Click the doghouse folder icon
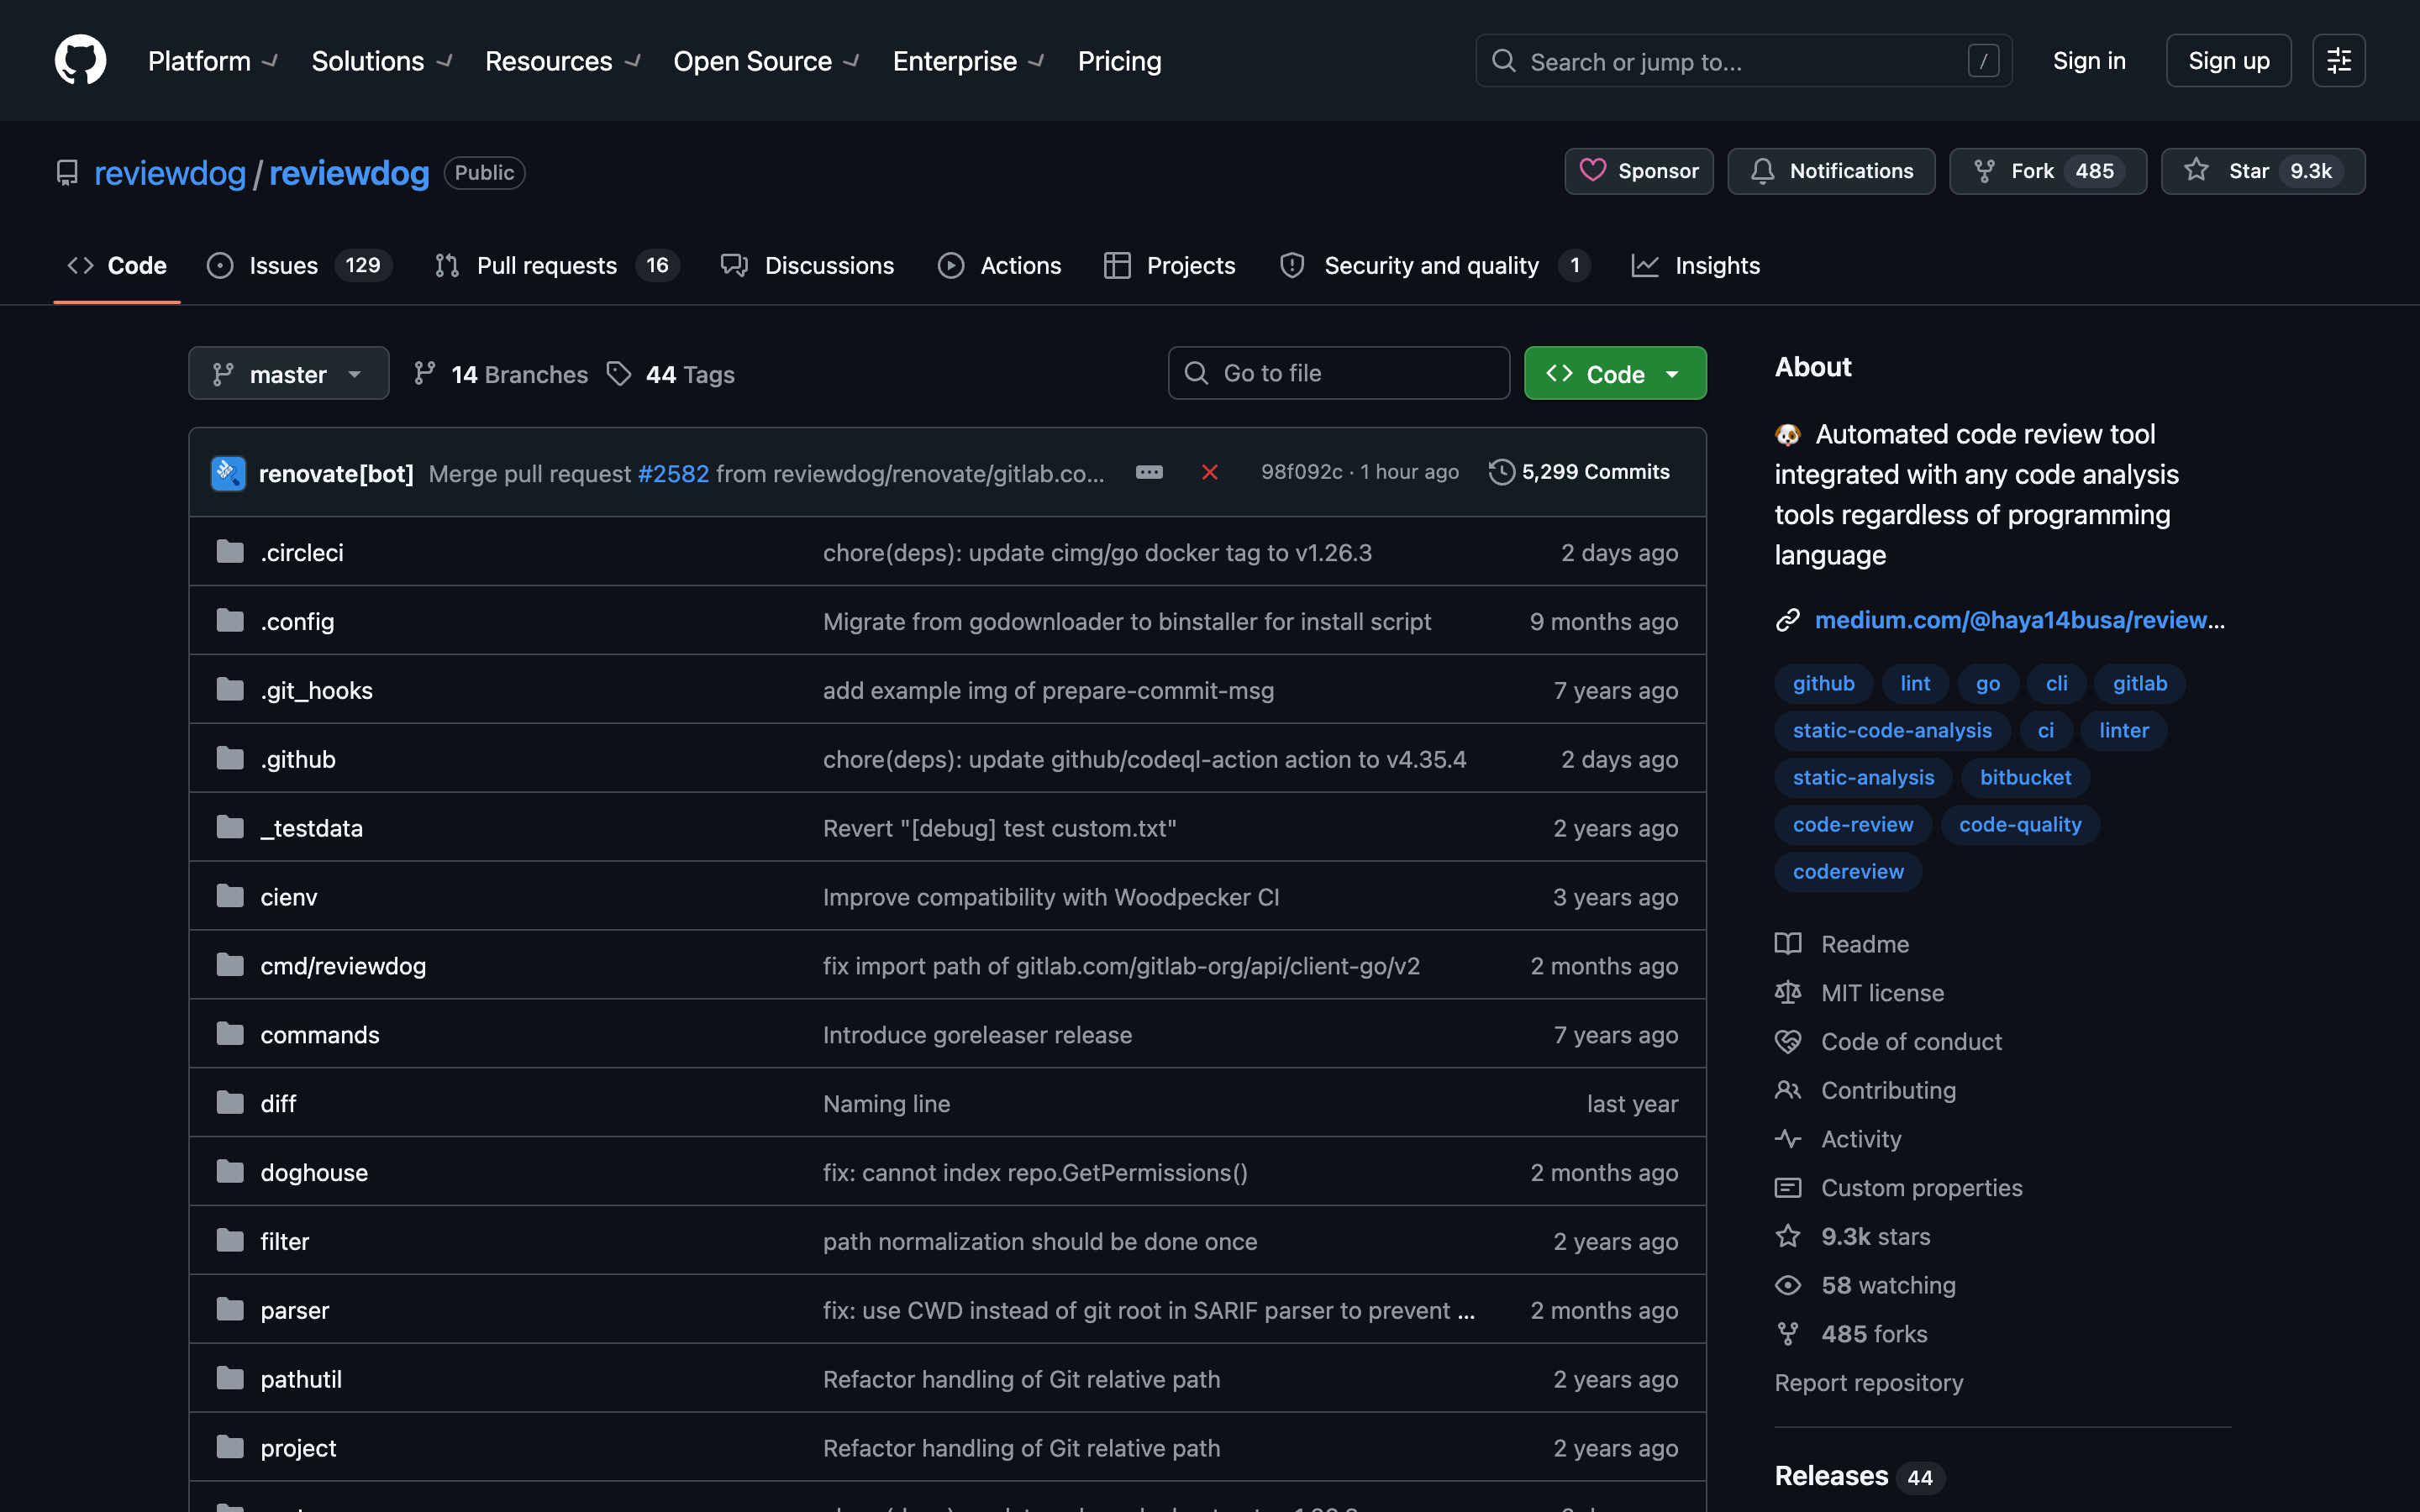 (230, 1172)
